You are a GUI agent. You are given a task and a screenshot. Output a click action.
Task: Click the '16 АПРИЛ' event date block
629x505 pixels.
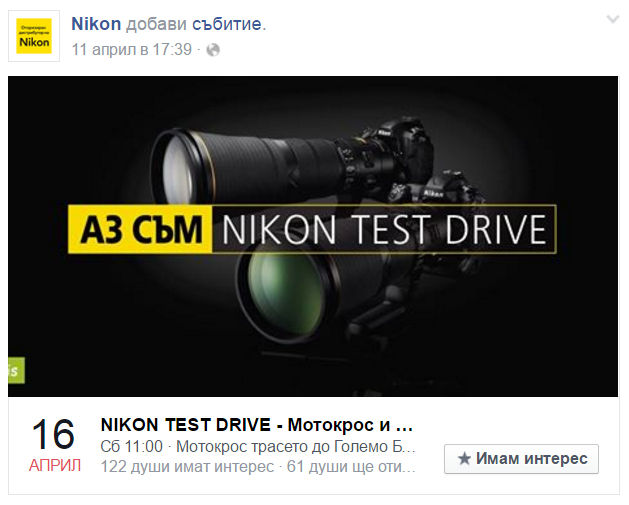pos(54,444)
